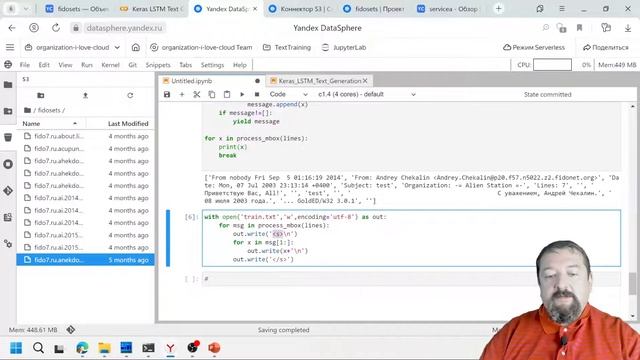Select the fido7.ru.anekdo... file
The image size is (640, 360).
(86, 260)
